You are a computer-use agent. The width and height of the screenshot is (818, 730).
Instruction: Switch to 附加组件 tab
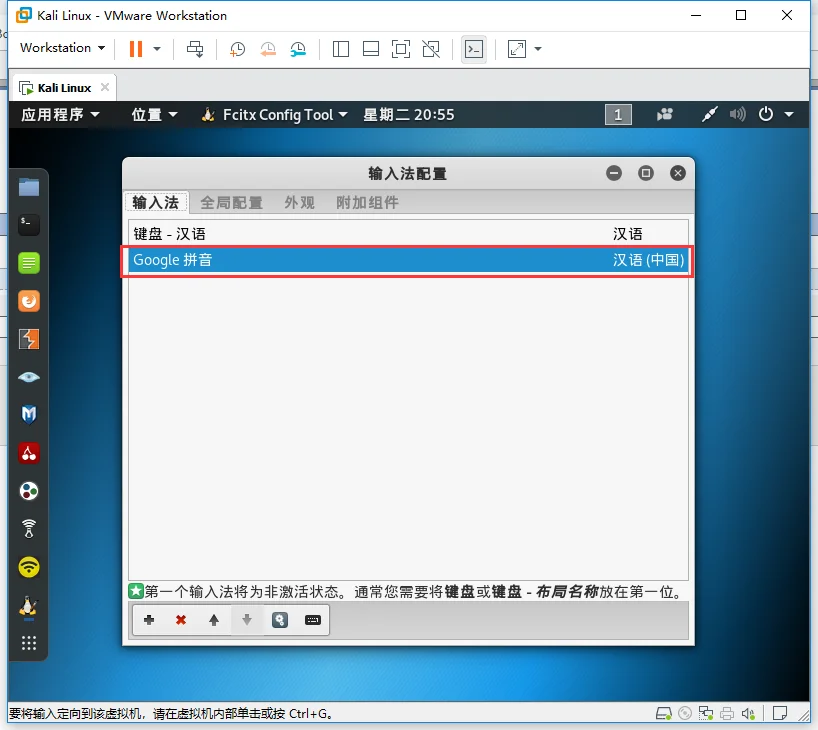coord(367,202)
